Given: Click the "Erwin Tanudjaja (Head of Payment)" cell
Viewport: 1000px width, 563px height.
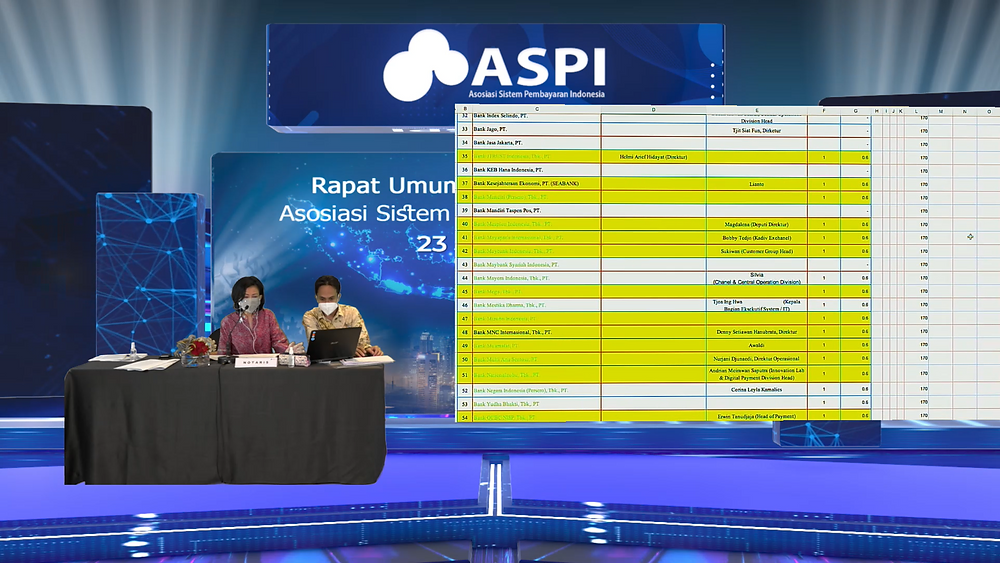Looking at the screenshot, I should (x=756, y=416).
